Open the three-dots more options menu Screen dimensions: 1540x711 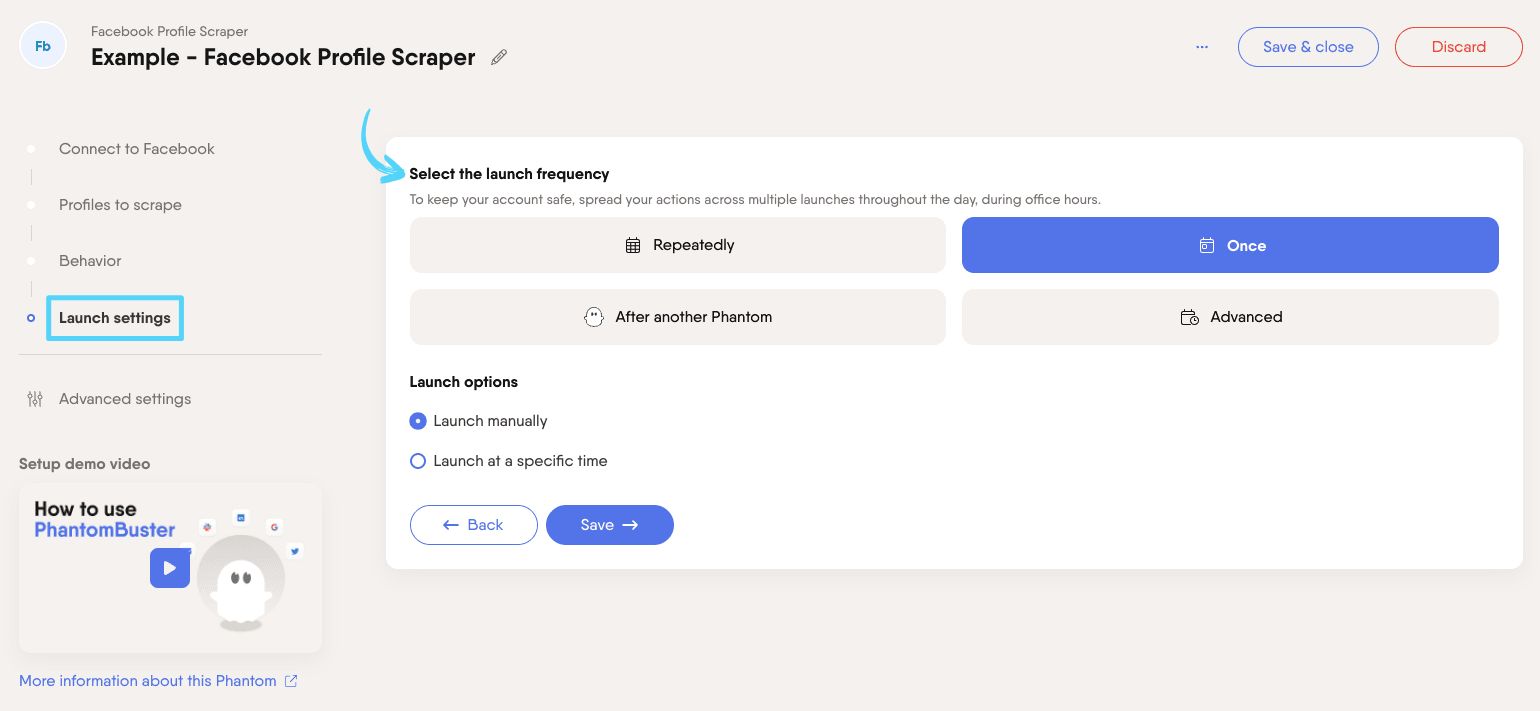[1202, 47]
